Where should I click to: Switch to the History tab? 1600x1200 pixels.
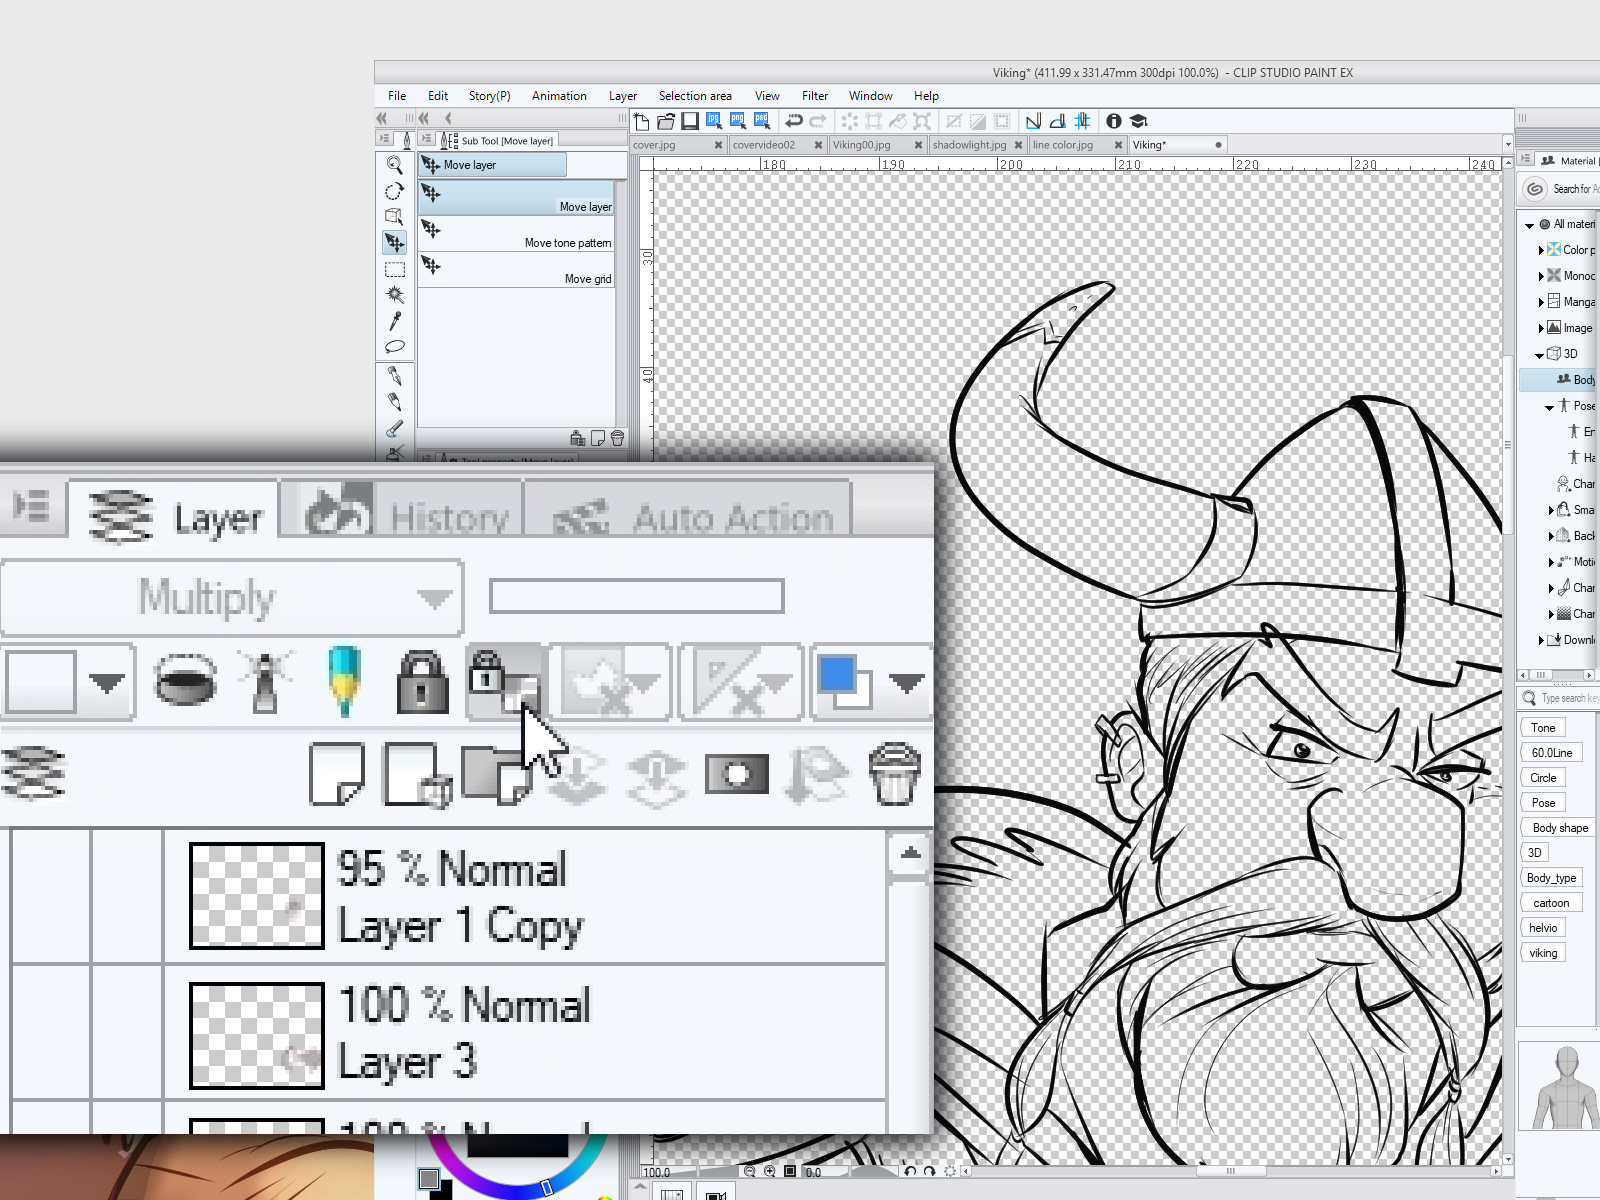click(403, 512)
